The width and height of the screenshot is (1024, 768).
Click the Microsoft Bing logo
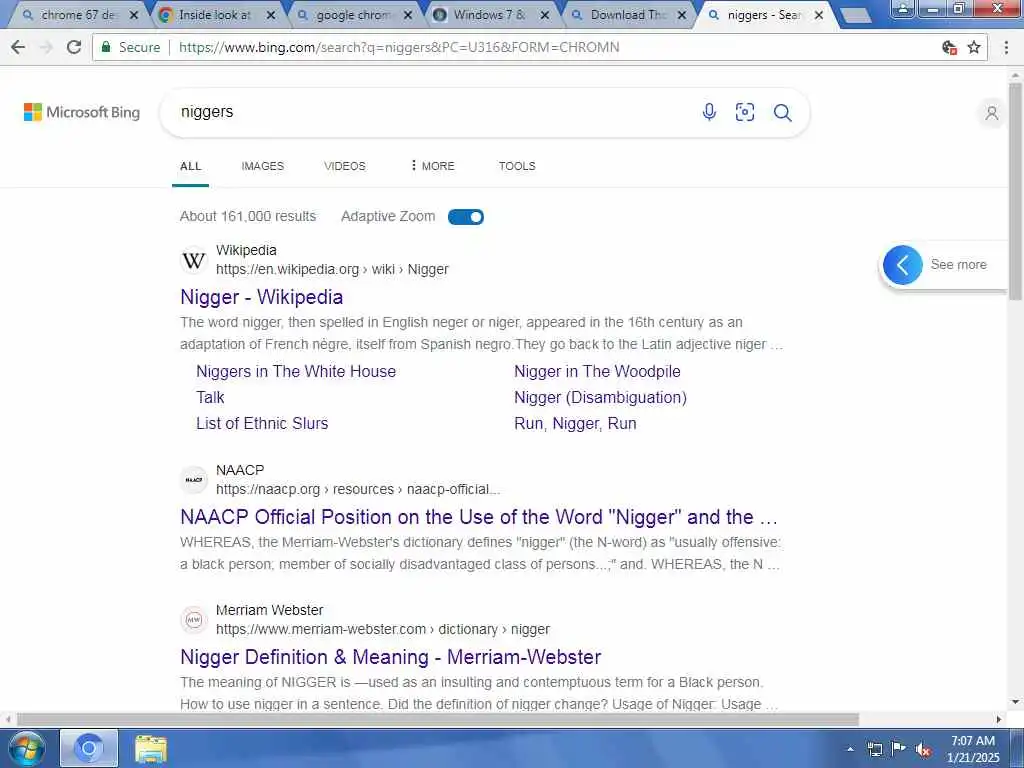[x=82, y=112]
